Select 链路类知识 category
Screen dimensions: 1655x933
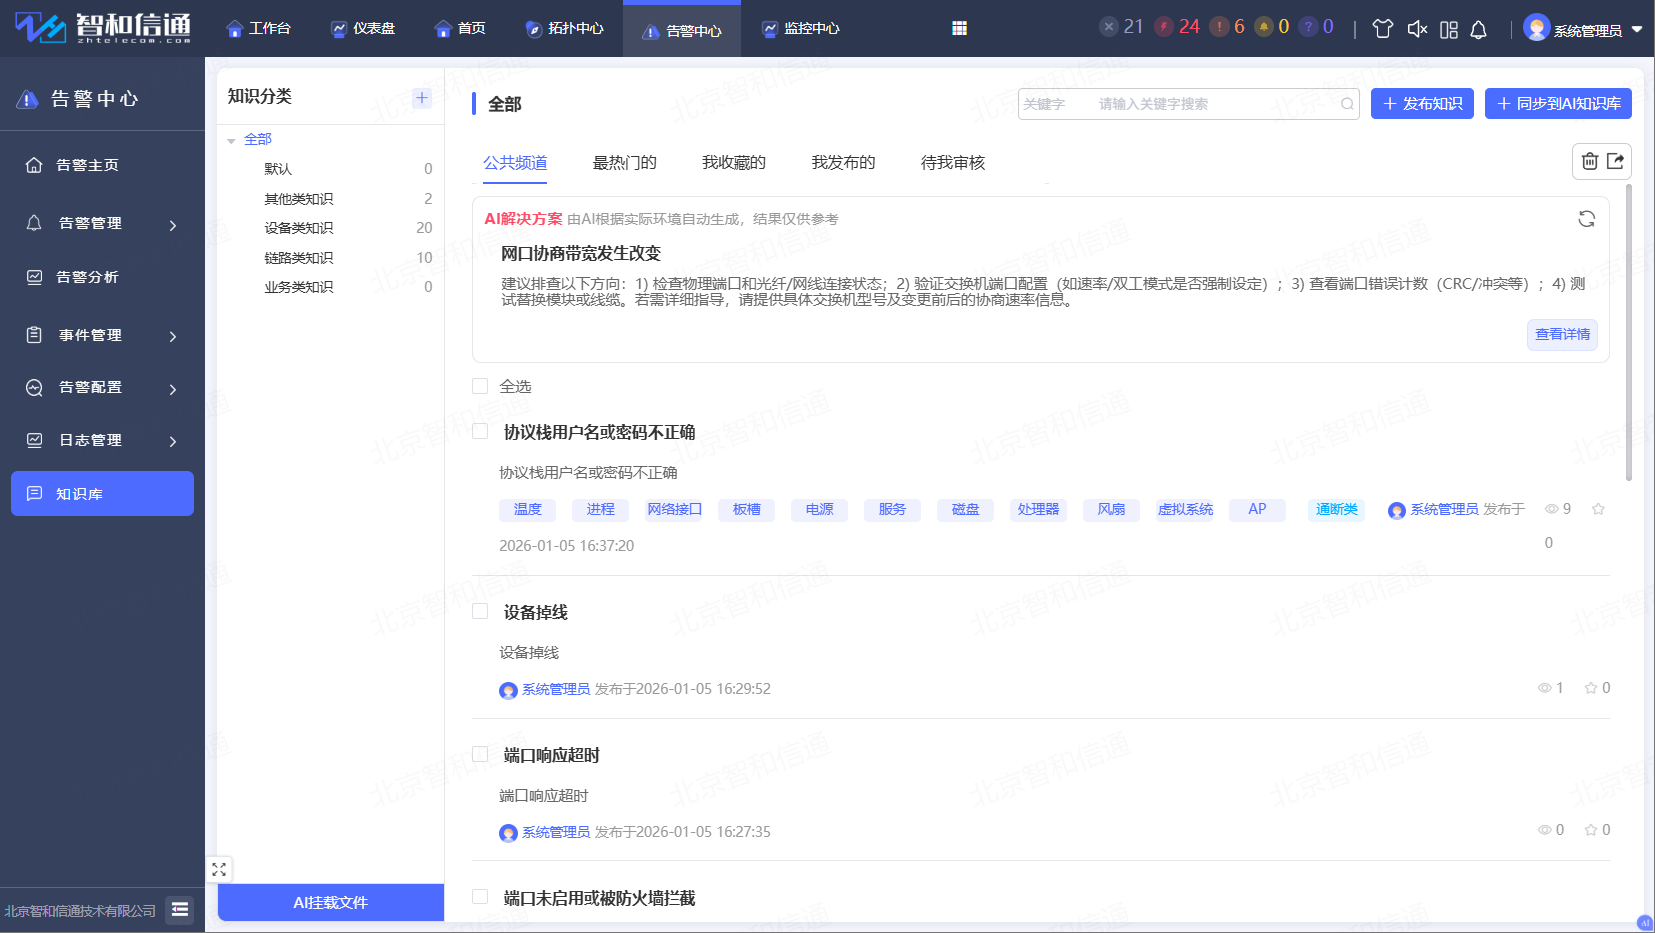(x=299, y=258)
